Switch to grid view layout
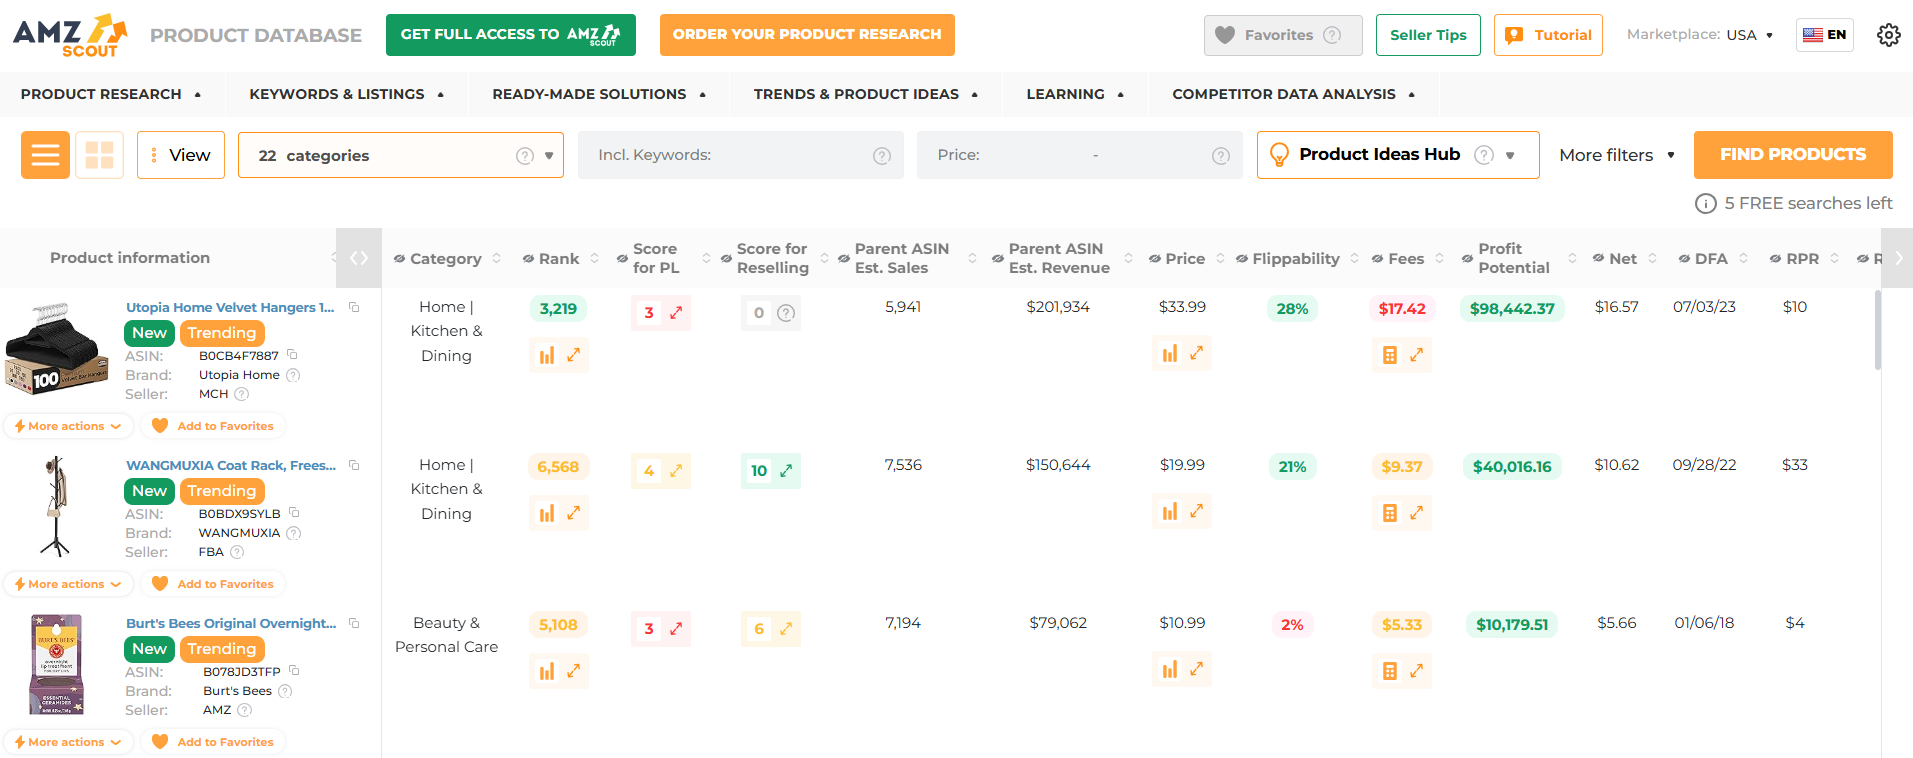The width and height of the screenshot is (1913, 758). tap(99, 155)
